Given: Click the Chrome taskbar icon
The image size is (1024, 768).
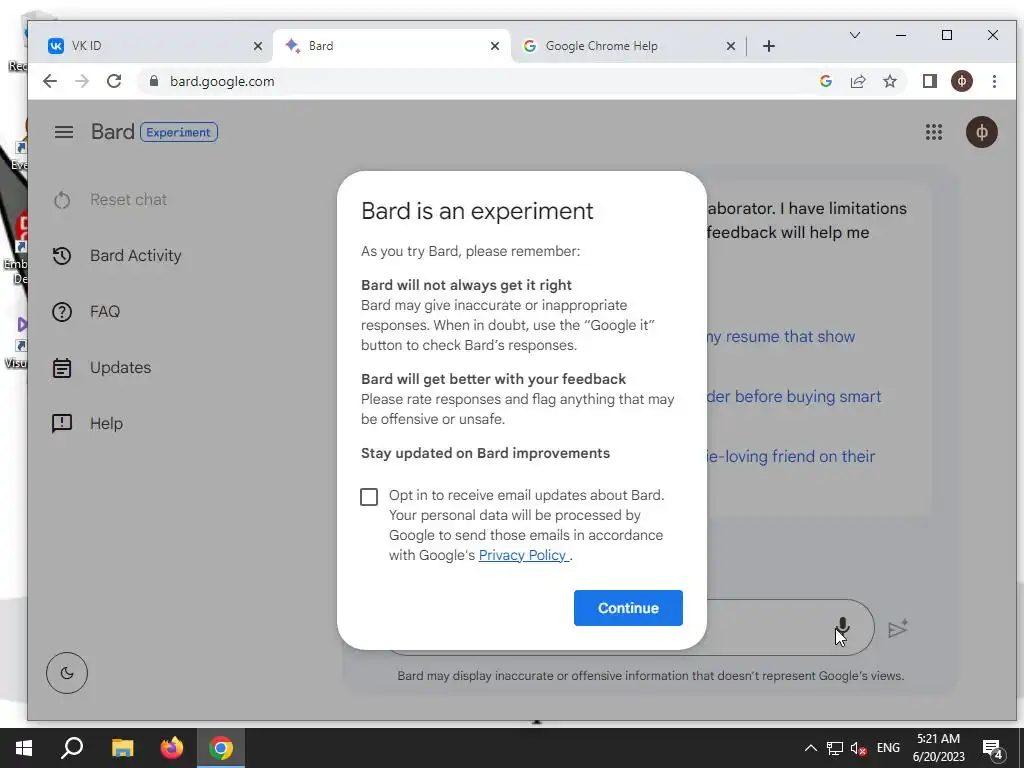Looking at the screenshot, I should coord(221,748).
